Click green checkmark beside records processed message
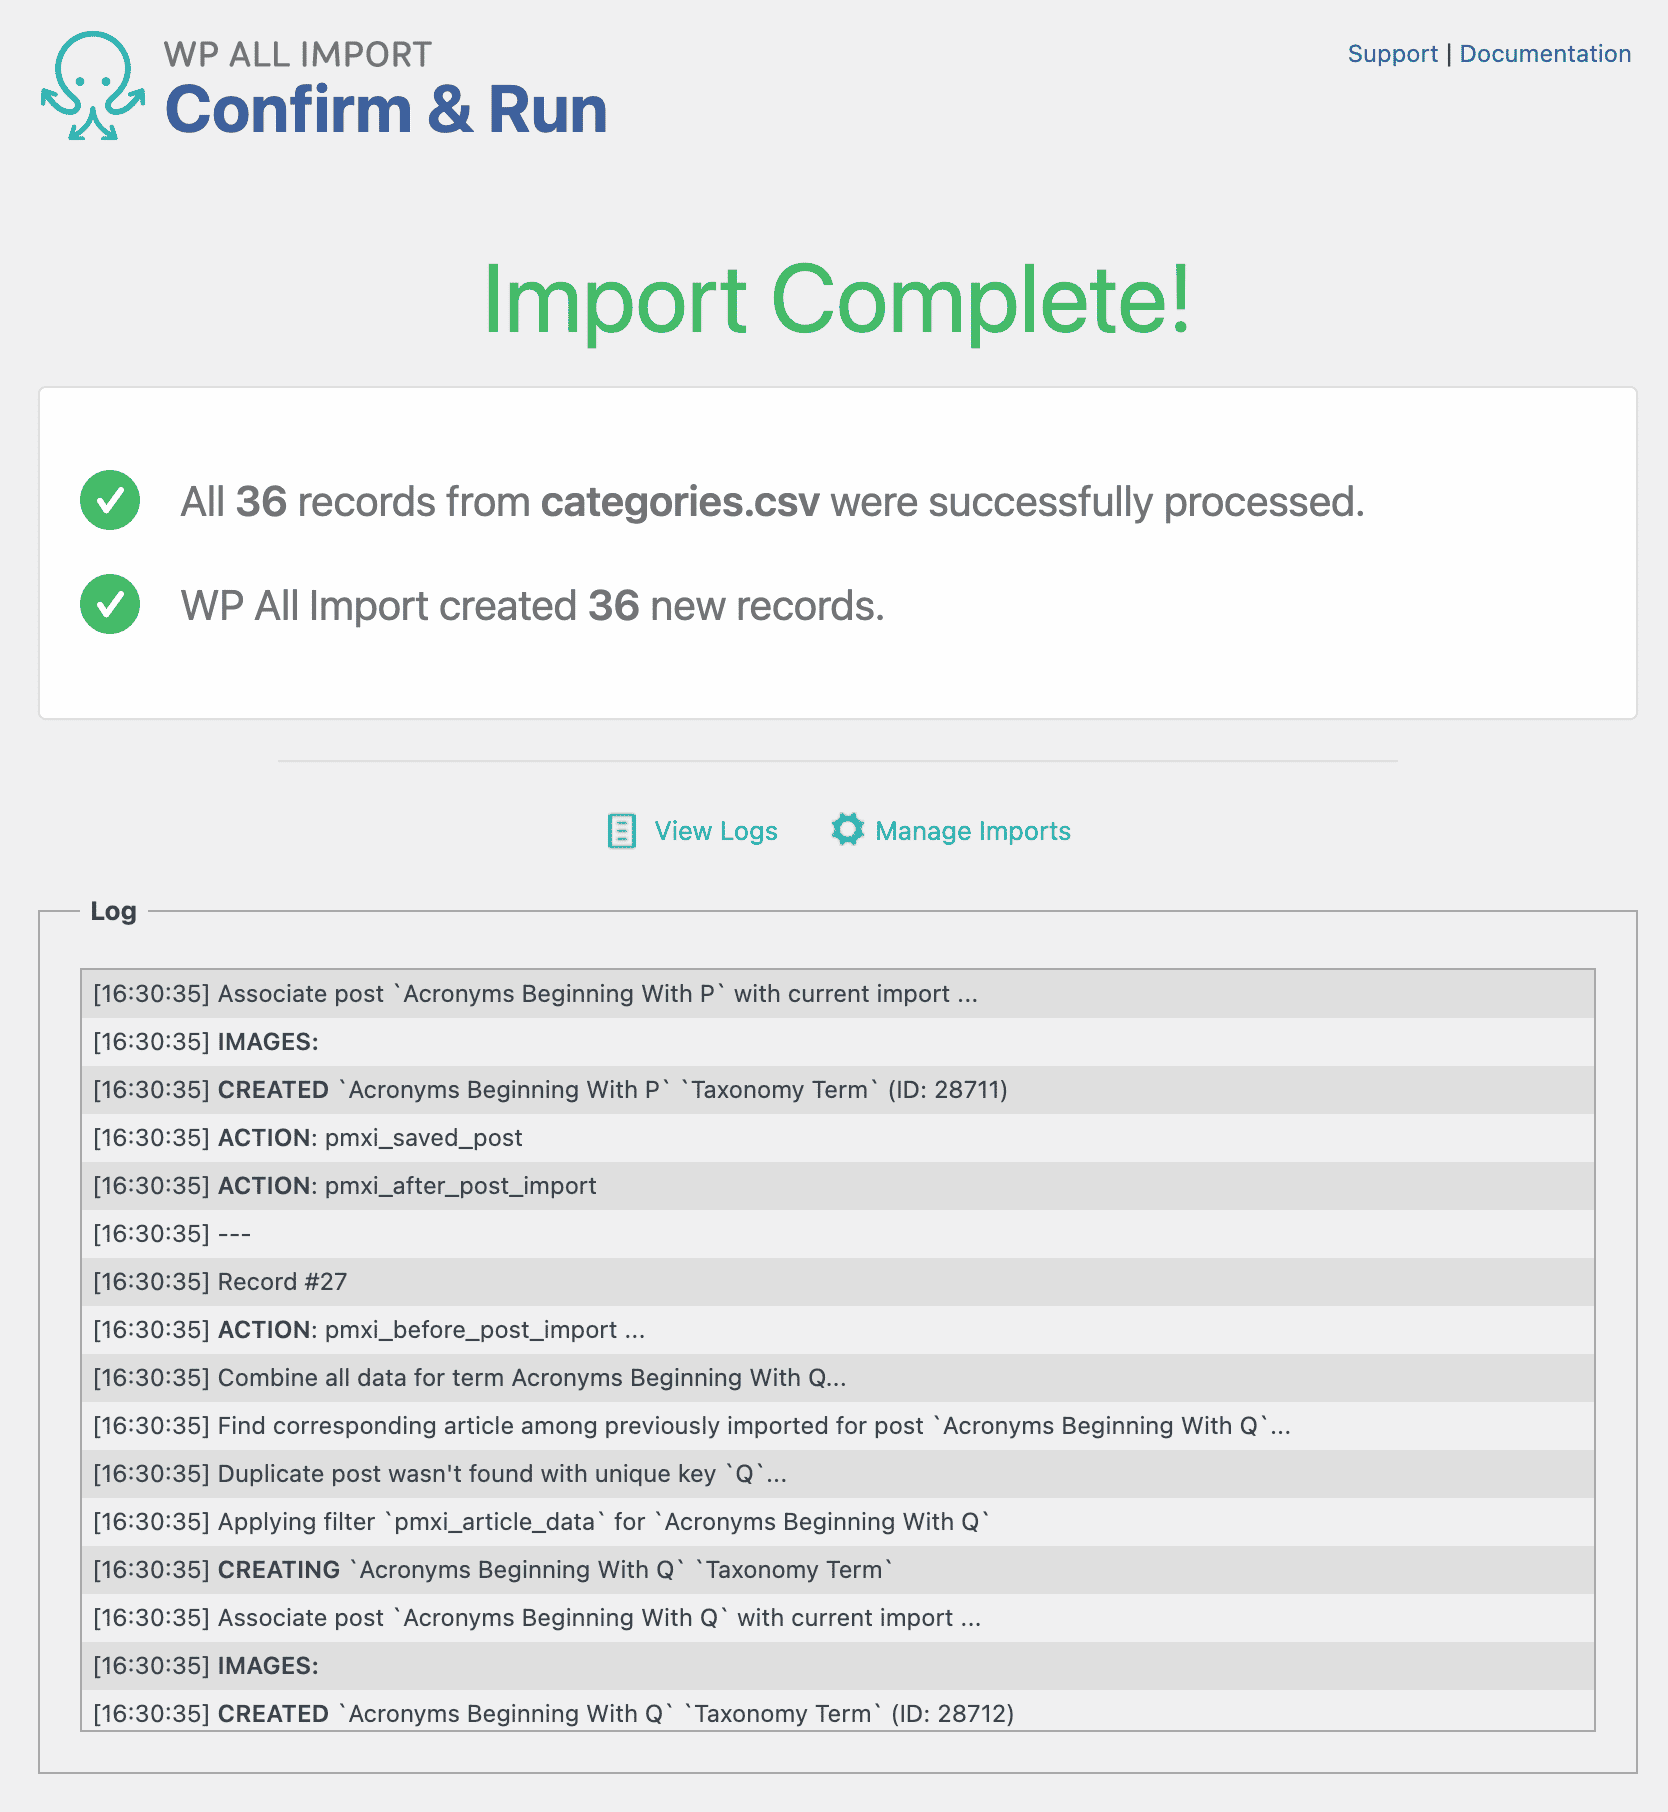 coord(110,500)
